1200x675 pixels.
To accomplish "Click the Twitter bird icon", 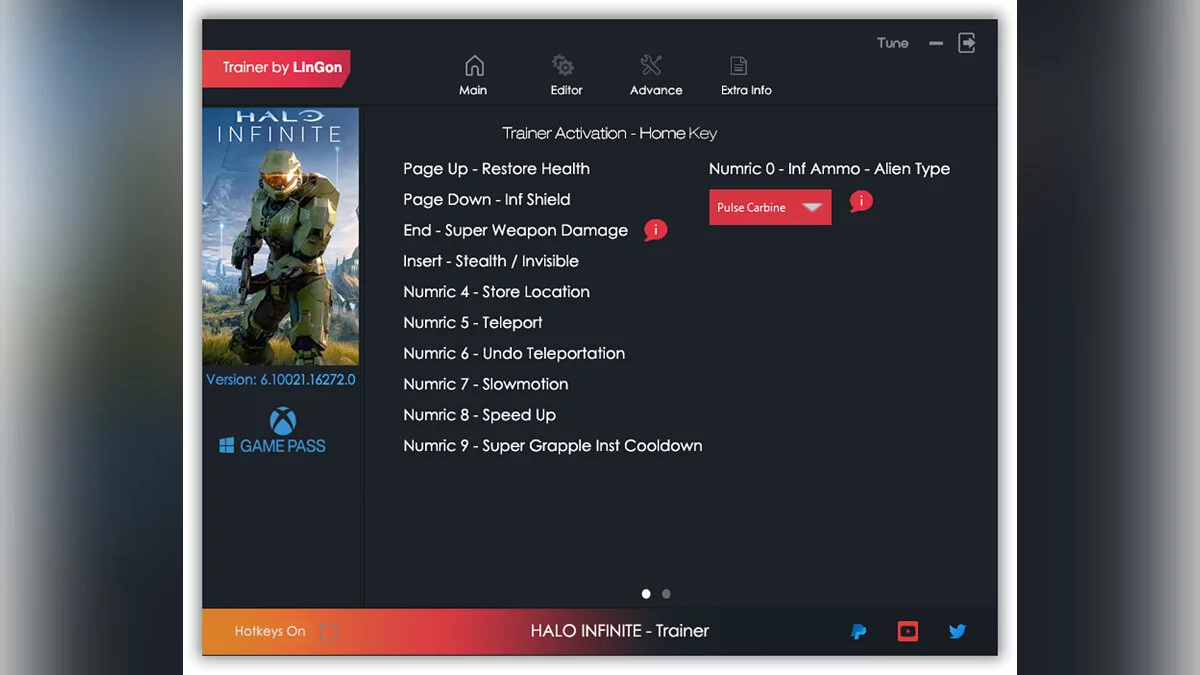I will (957, 631).
